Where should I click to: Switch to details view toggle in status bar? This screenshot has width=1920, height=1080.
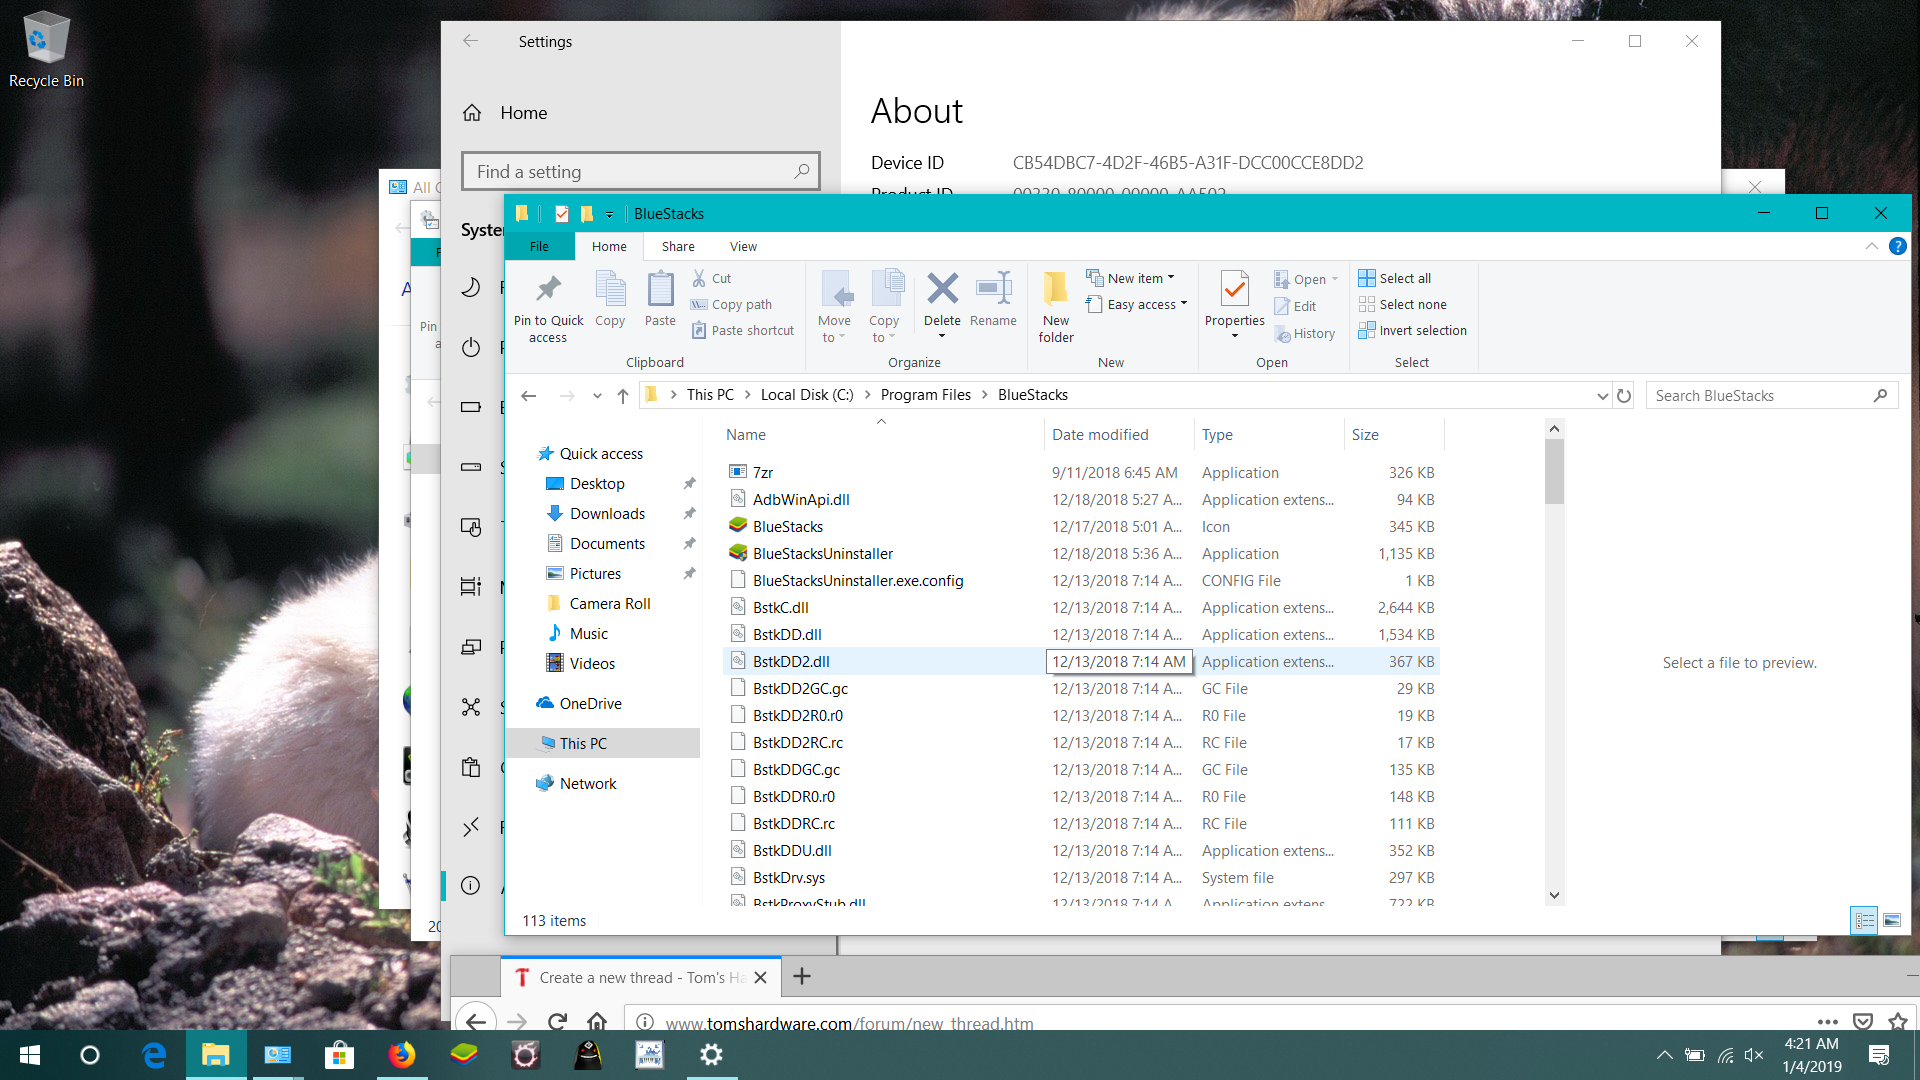pyautogui.click(x=1865, y=920)
